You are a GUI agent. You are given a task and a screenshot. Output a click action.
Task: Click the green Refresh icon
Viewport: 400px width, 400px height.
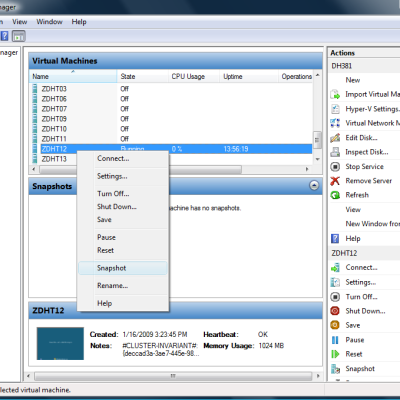(x=335, y=195)
